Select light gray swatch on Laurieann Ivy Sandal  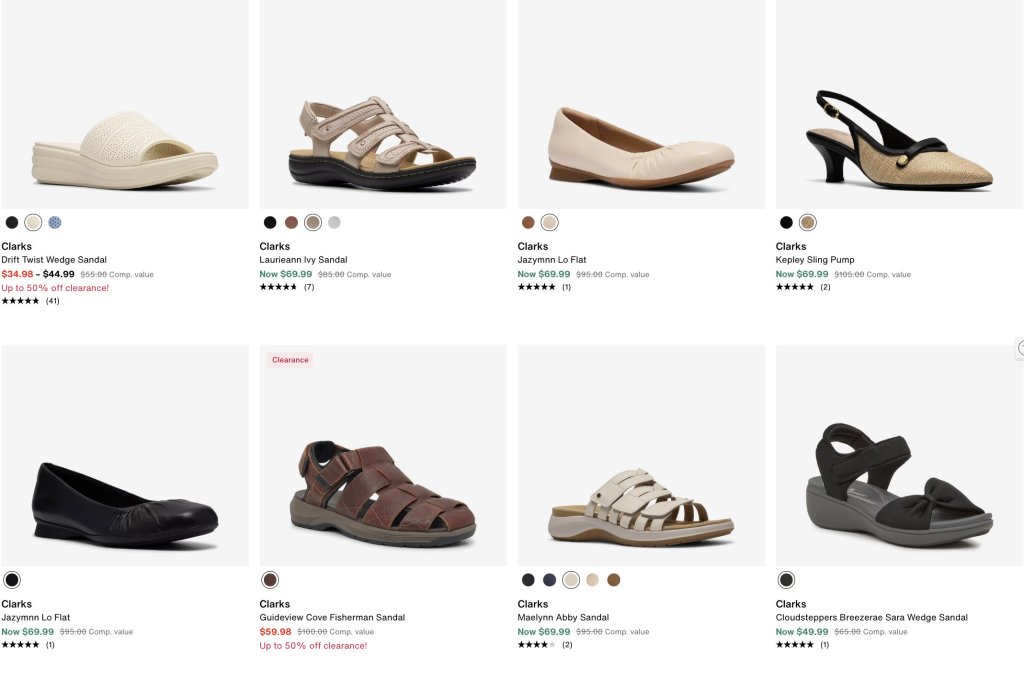coord(334,223)
